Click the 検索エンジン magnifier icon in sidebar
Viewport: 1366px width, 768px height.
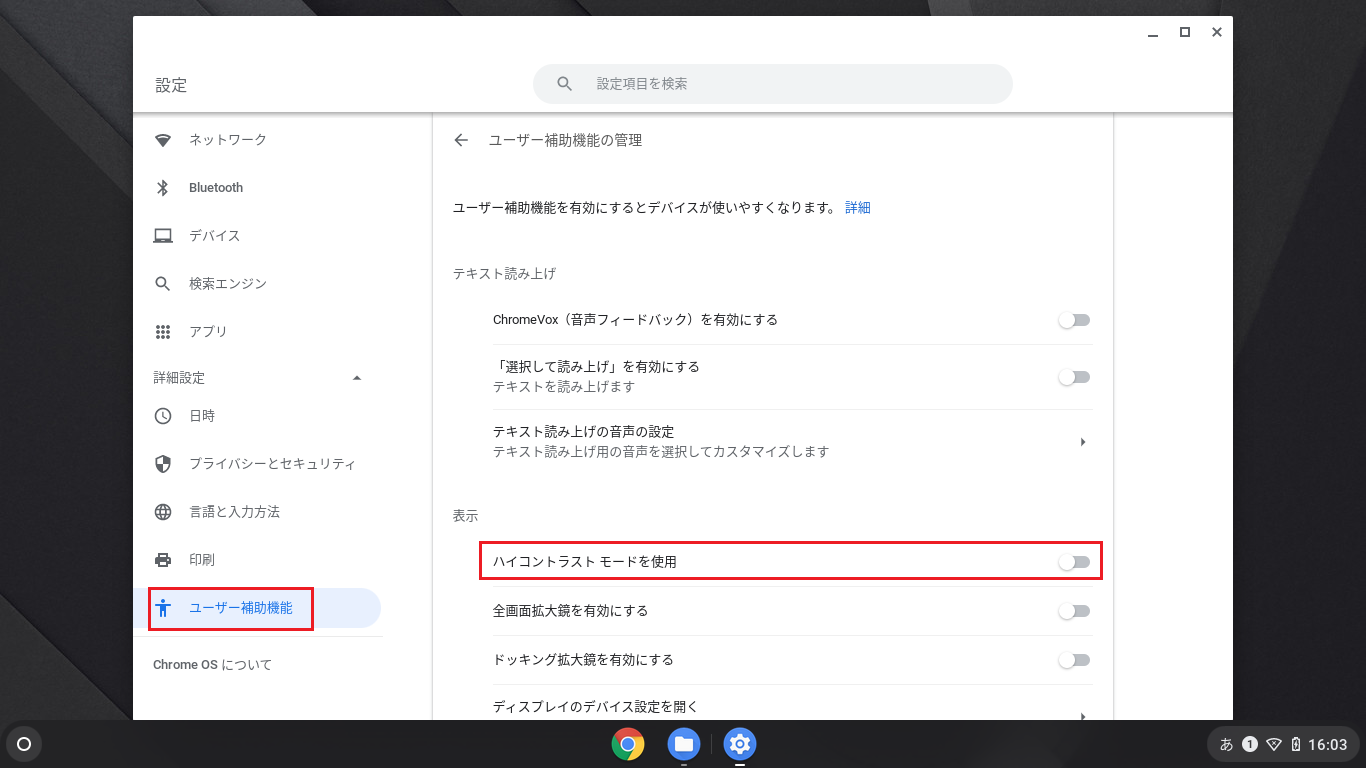(x=163, y=284)
